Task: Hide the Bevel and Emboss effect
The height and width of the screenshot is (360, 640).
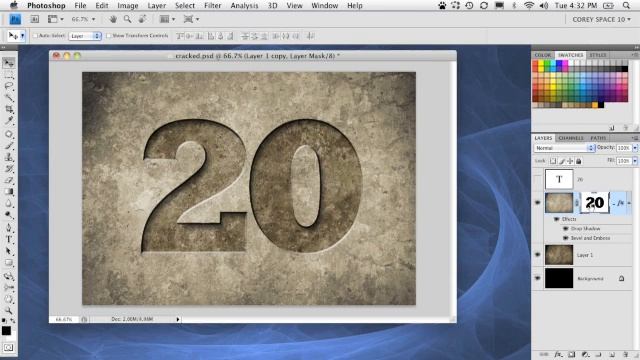Action: (x=566, y=238)
